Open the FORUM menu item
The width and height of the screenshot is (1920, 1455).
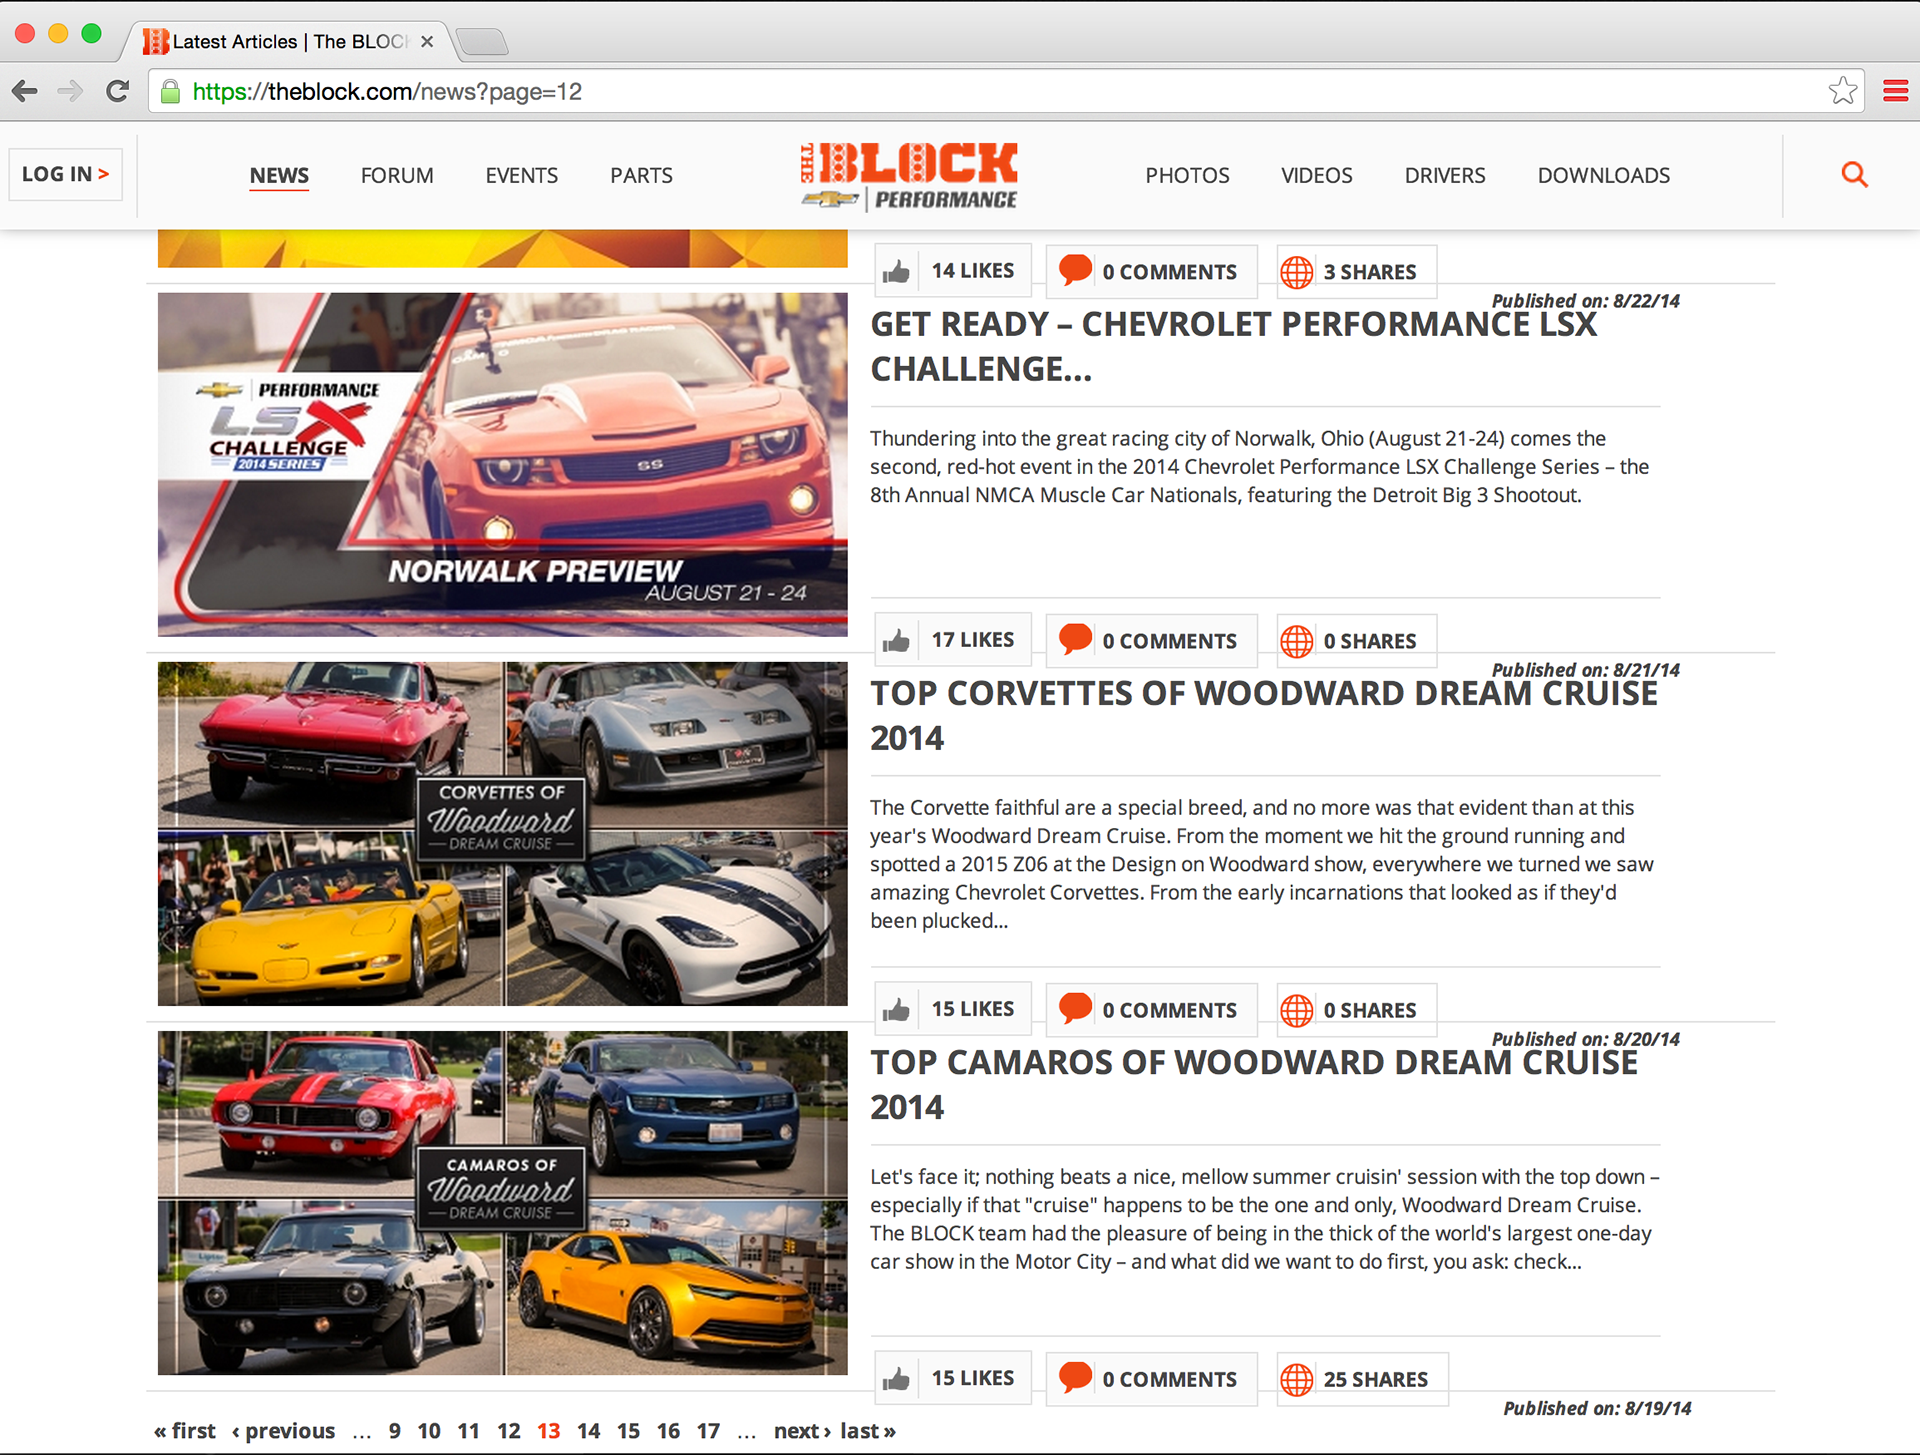[x=397, y=175]
